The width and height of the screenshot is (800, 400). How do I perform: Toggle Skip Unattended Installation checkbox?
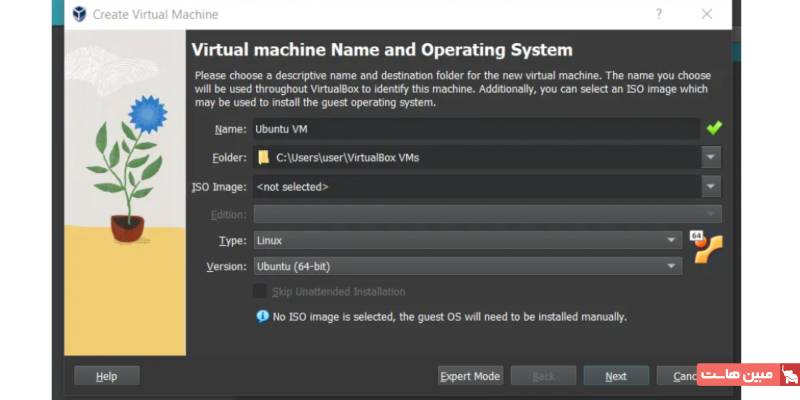click(260, 291)
